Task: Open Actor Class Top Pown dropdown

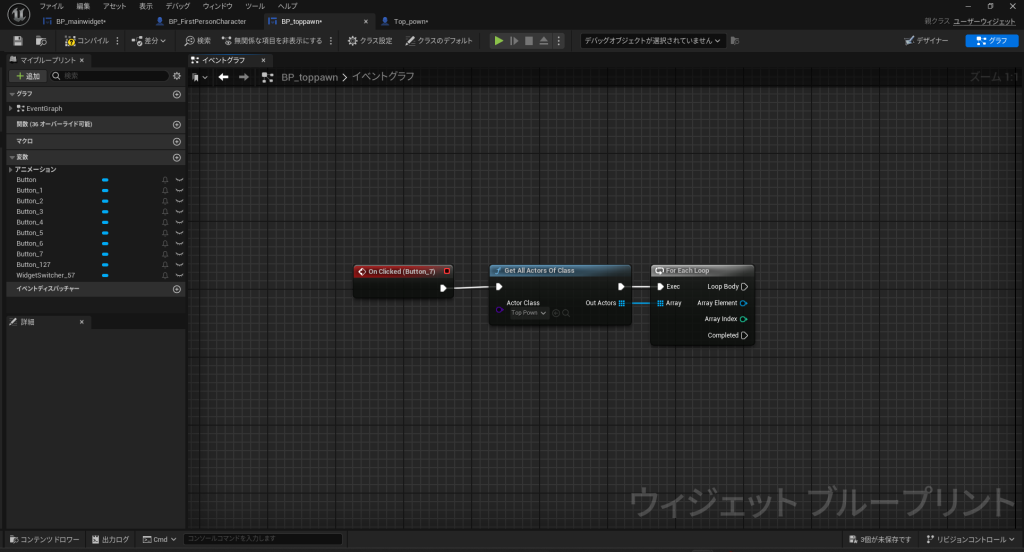Action: point(529,313)
